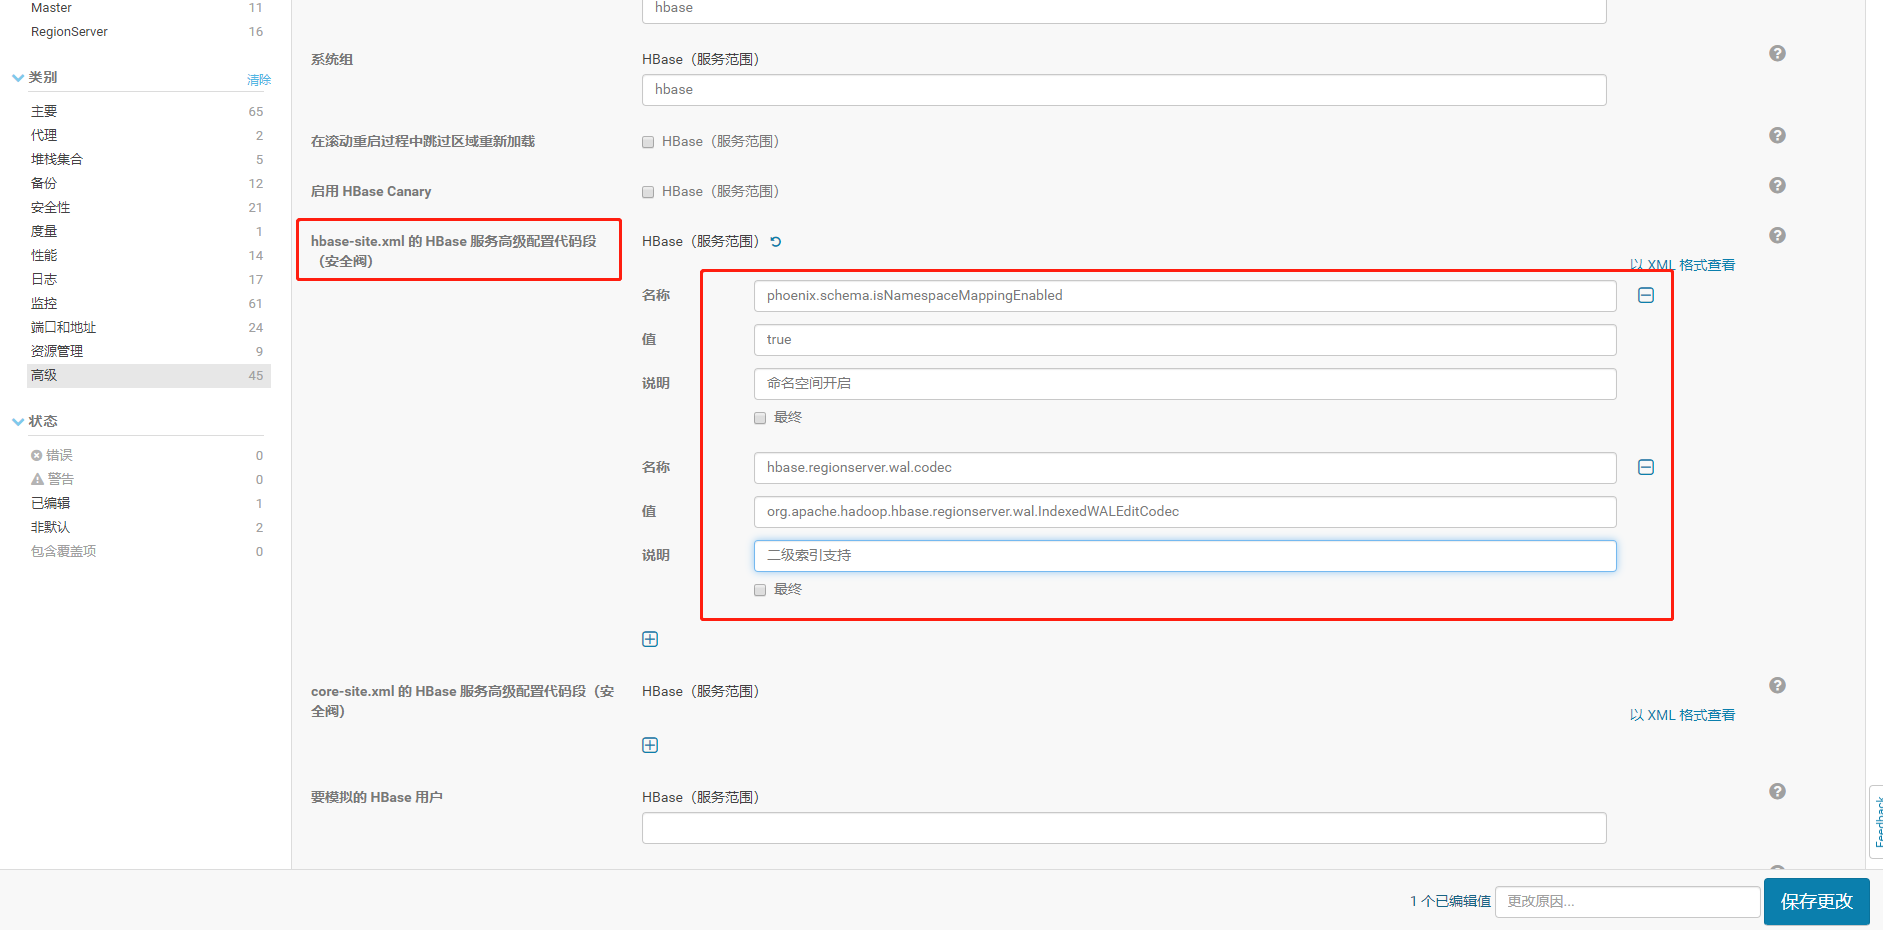Image resolution: width=1883 pixels, height=930 pixels.
Task: View core-site.xml snippet in XML format
Action: click(x=1682, y=715)
